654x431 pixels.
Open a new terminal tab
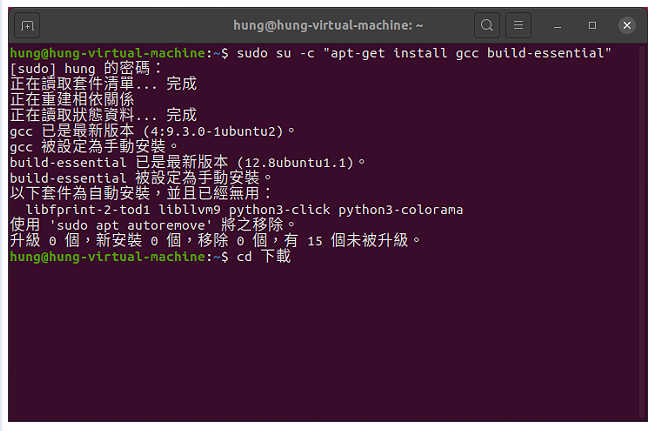(27, 26)
